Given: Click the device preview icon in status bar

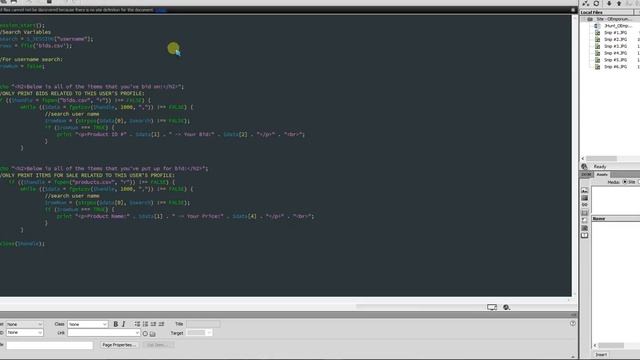Looking at the screenshot, I should (x=492, y=307).
